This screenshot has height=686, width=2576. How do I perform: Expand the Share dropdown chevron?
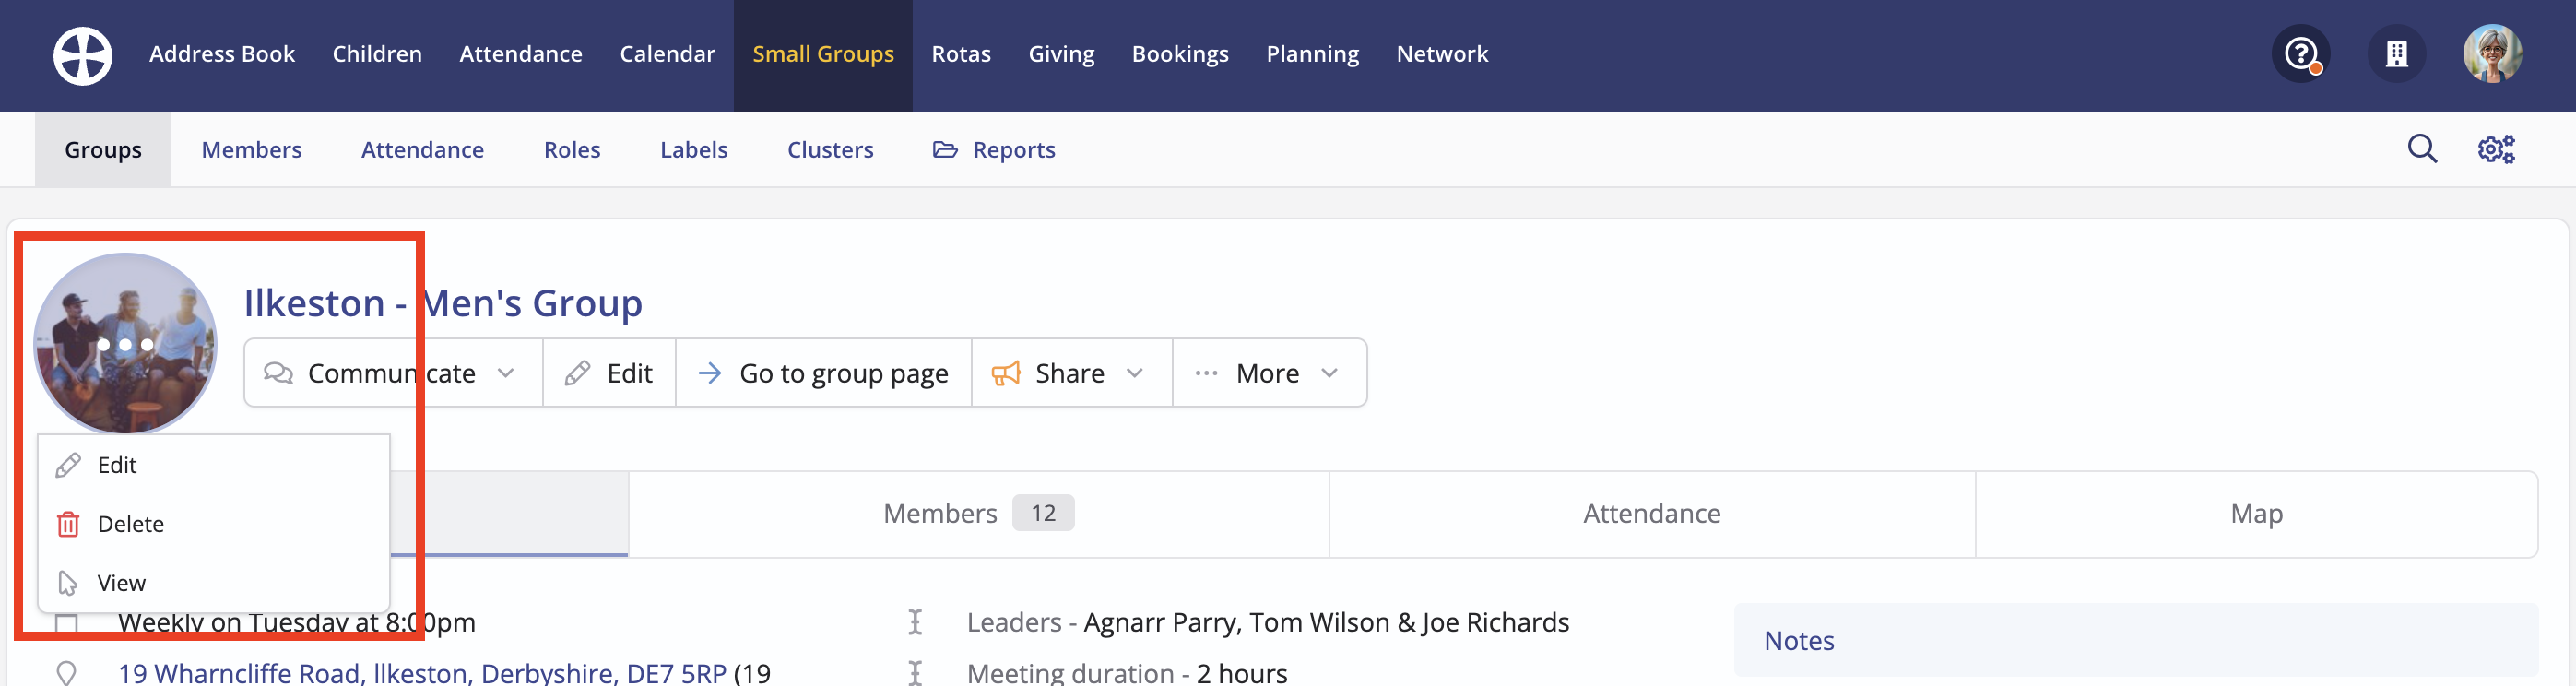tap(1134, 373)
